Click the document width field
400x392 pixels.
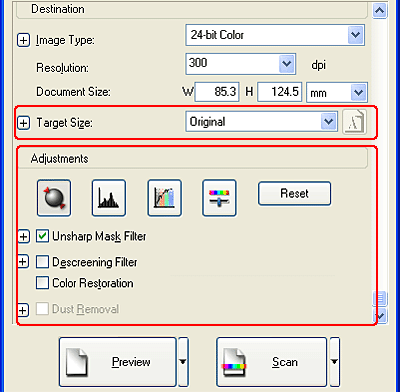click(x=217, y=92)
